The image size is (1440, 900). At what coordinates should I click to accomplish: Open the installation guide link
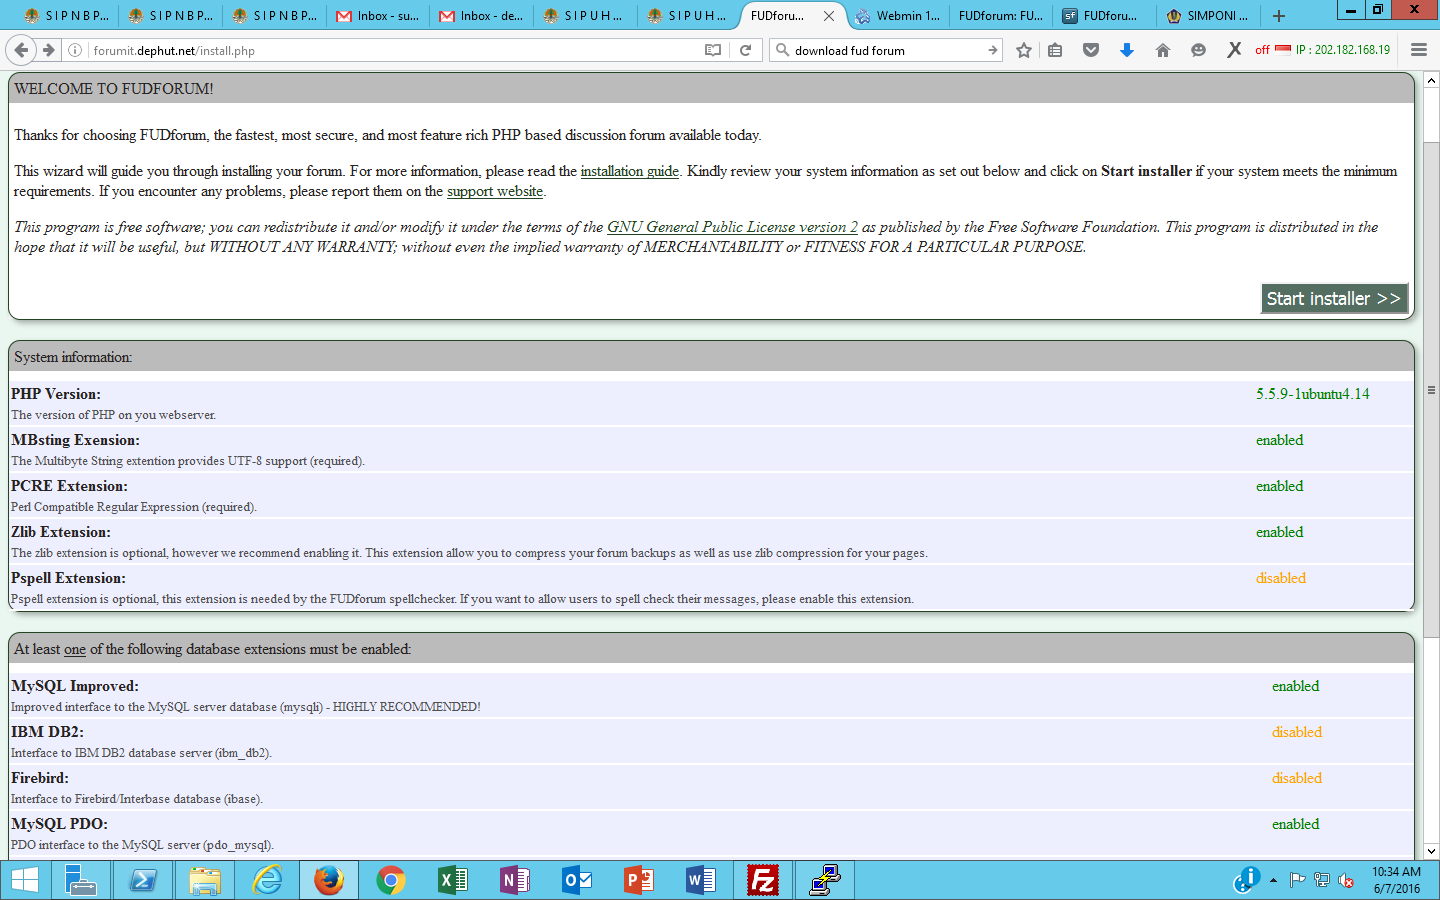point(629,171)
